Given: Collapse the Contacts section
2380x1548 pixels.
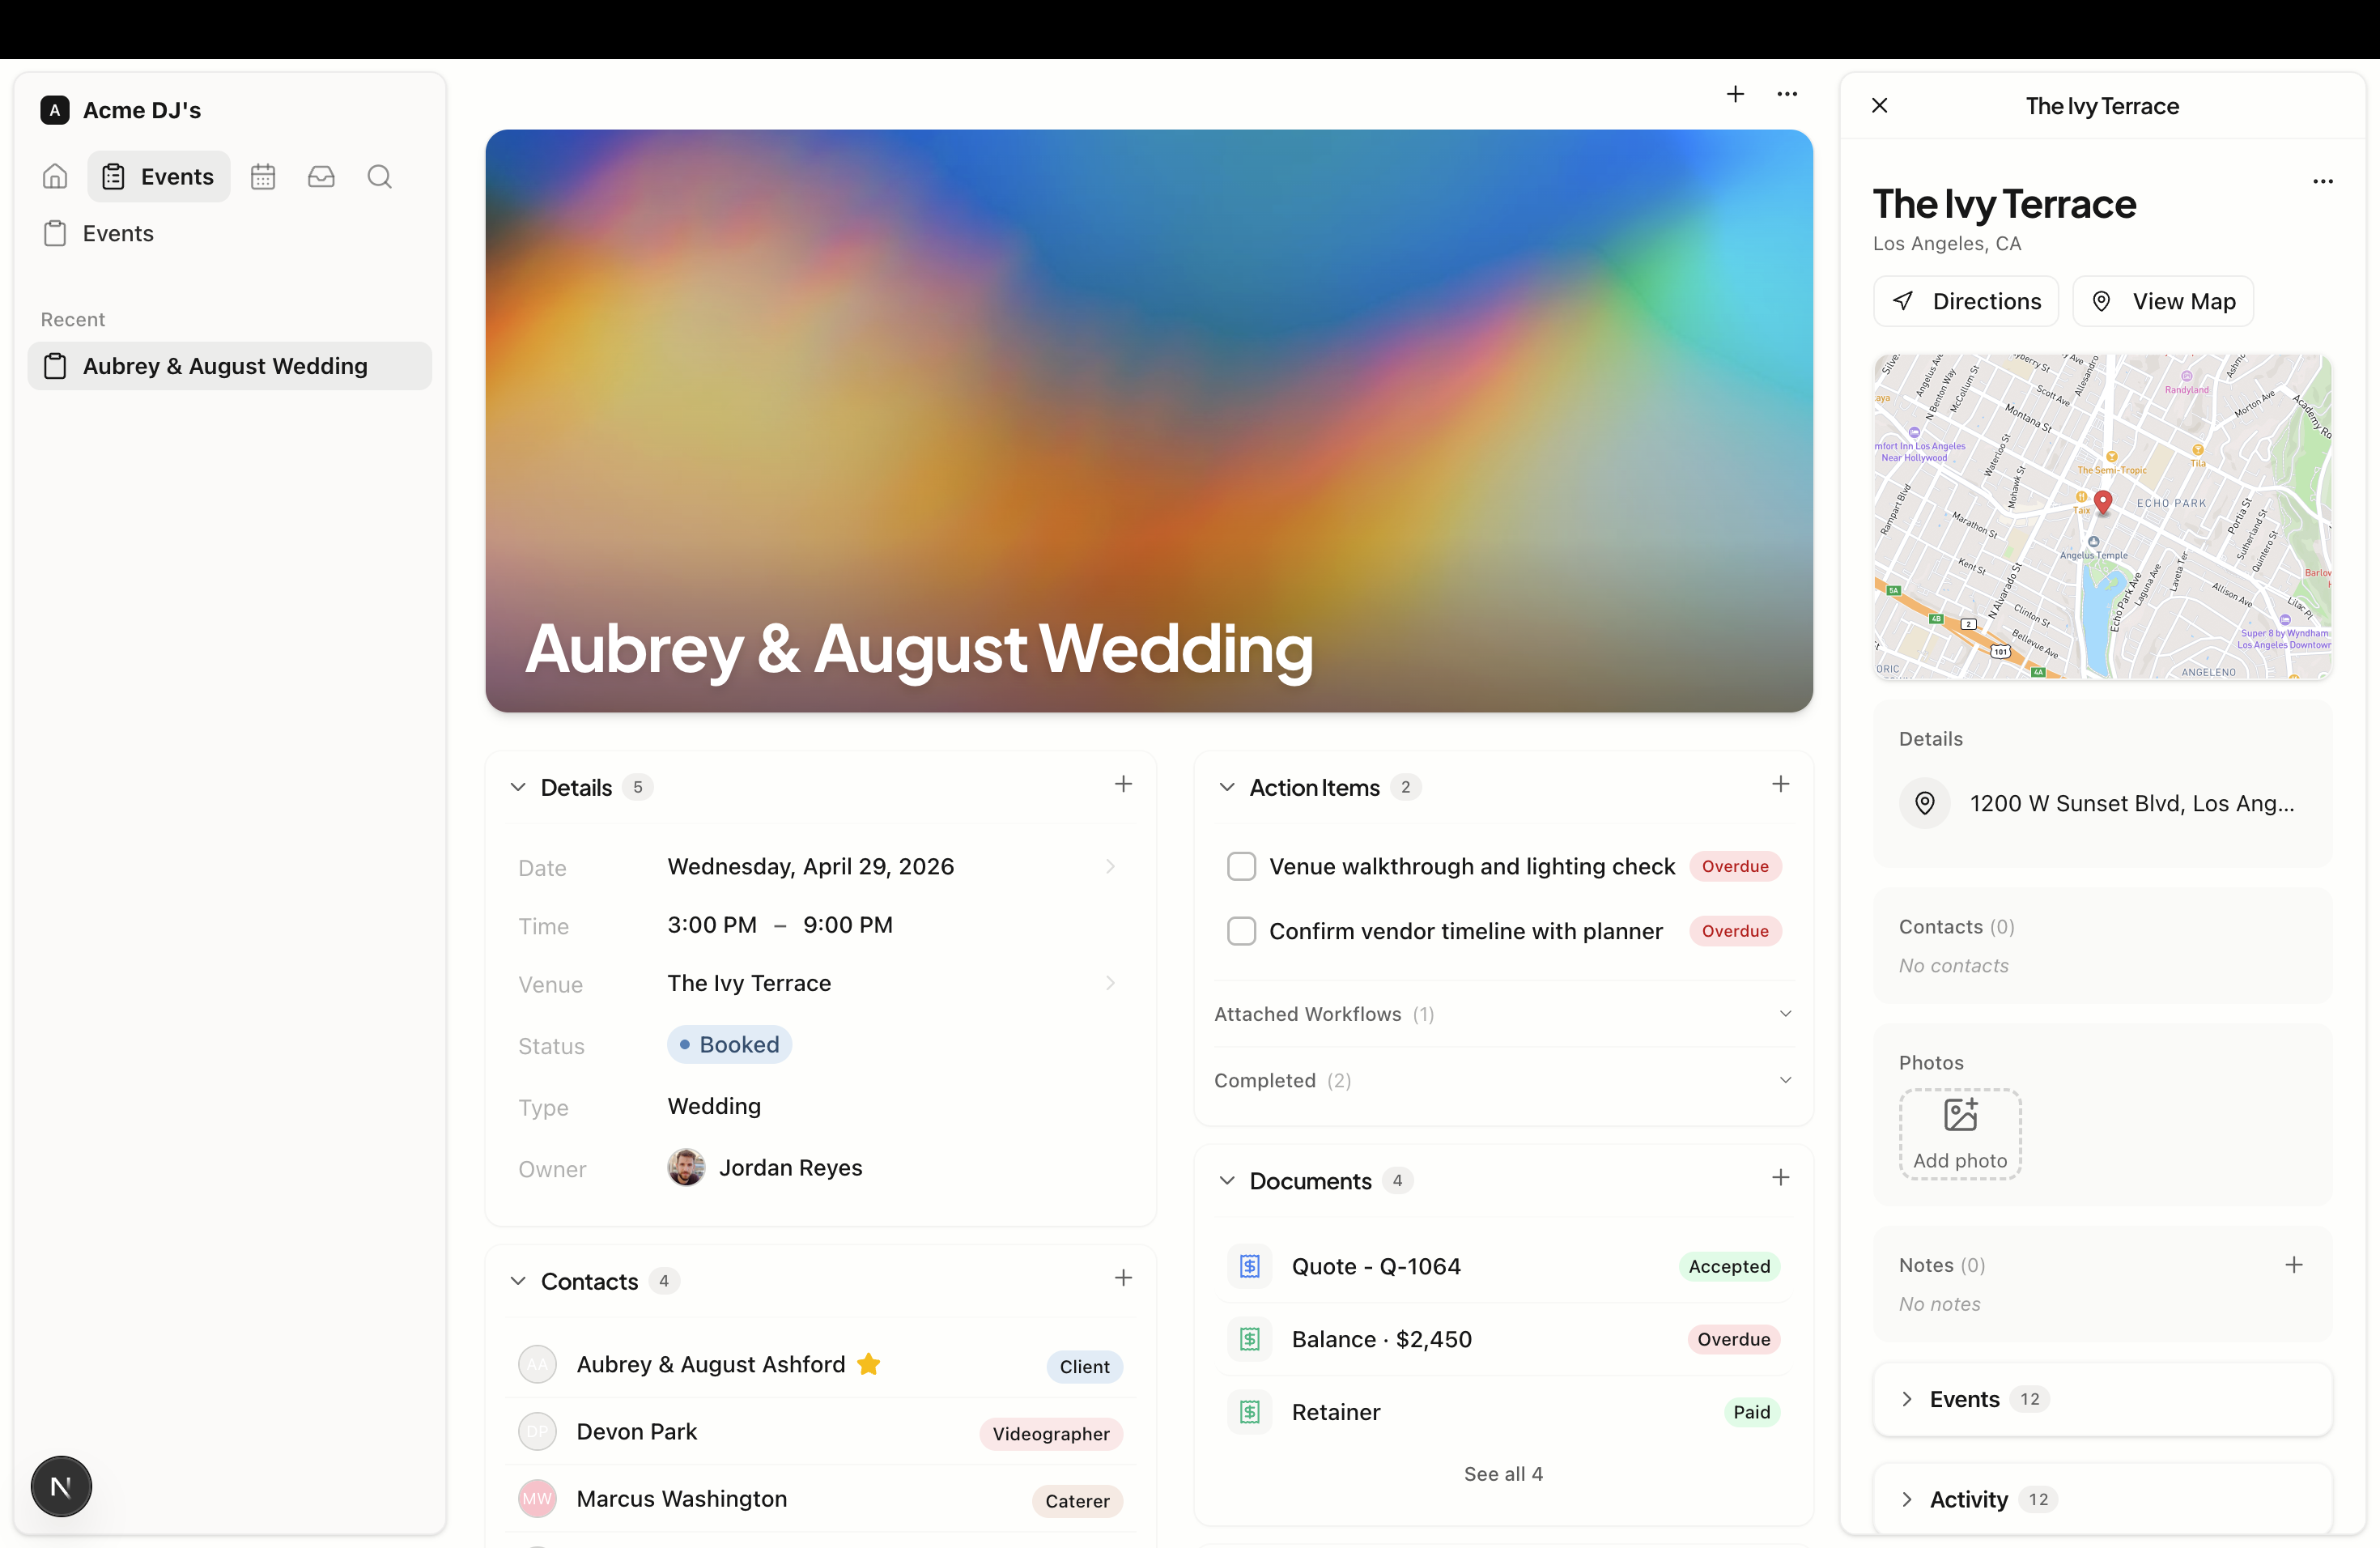Looking at the screenshot, I should 518,1282.
